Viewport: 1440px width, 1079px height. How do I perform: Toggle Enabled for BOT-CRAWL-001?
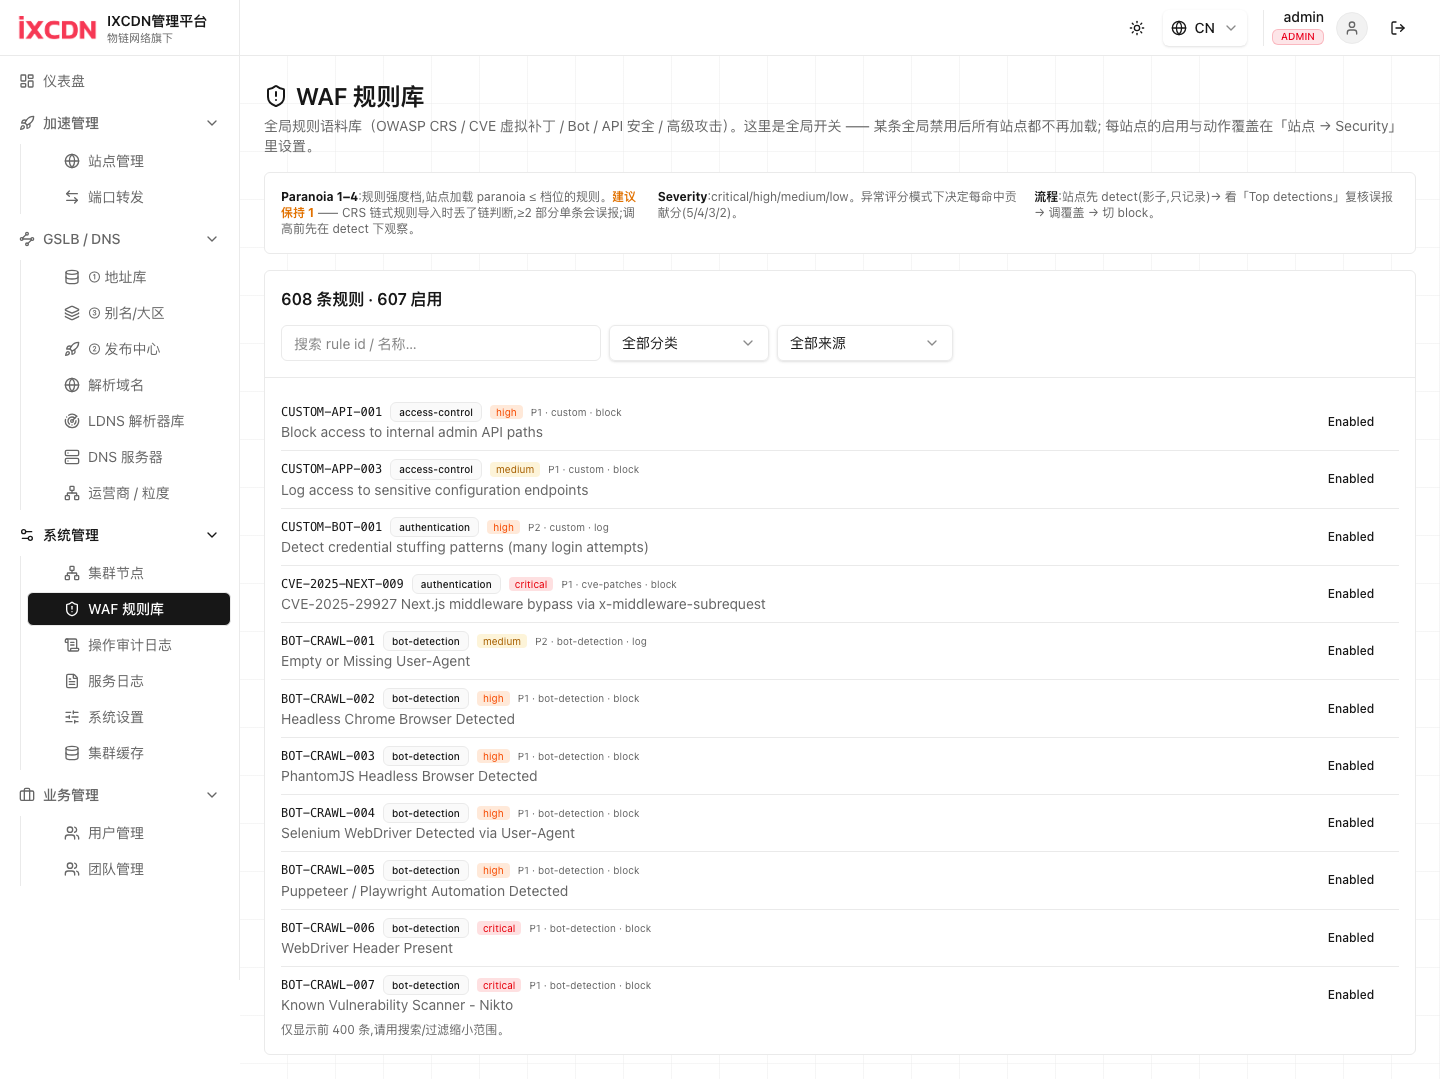(x=1351, y=651)
